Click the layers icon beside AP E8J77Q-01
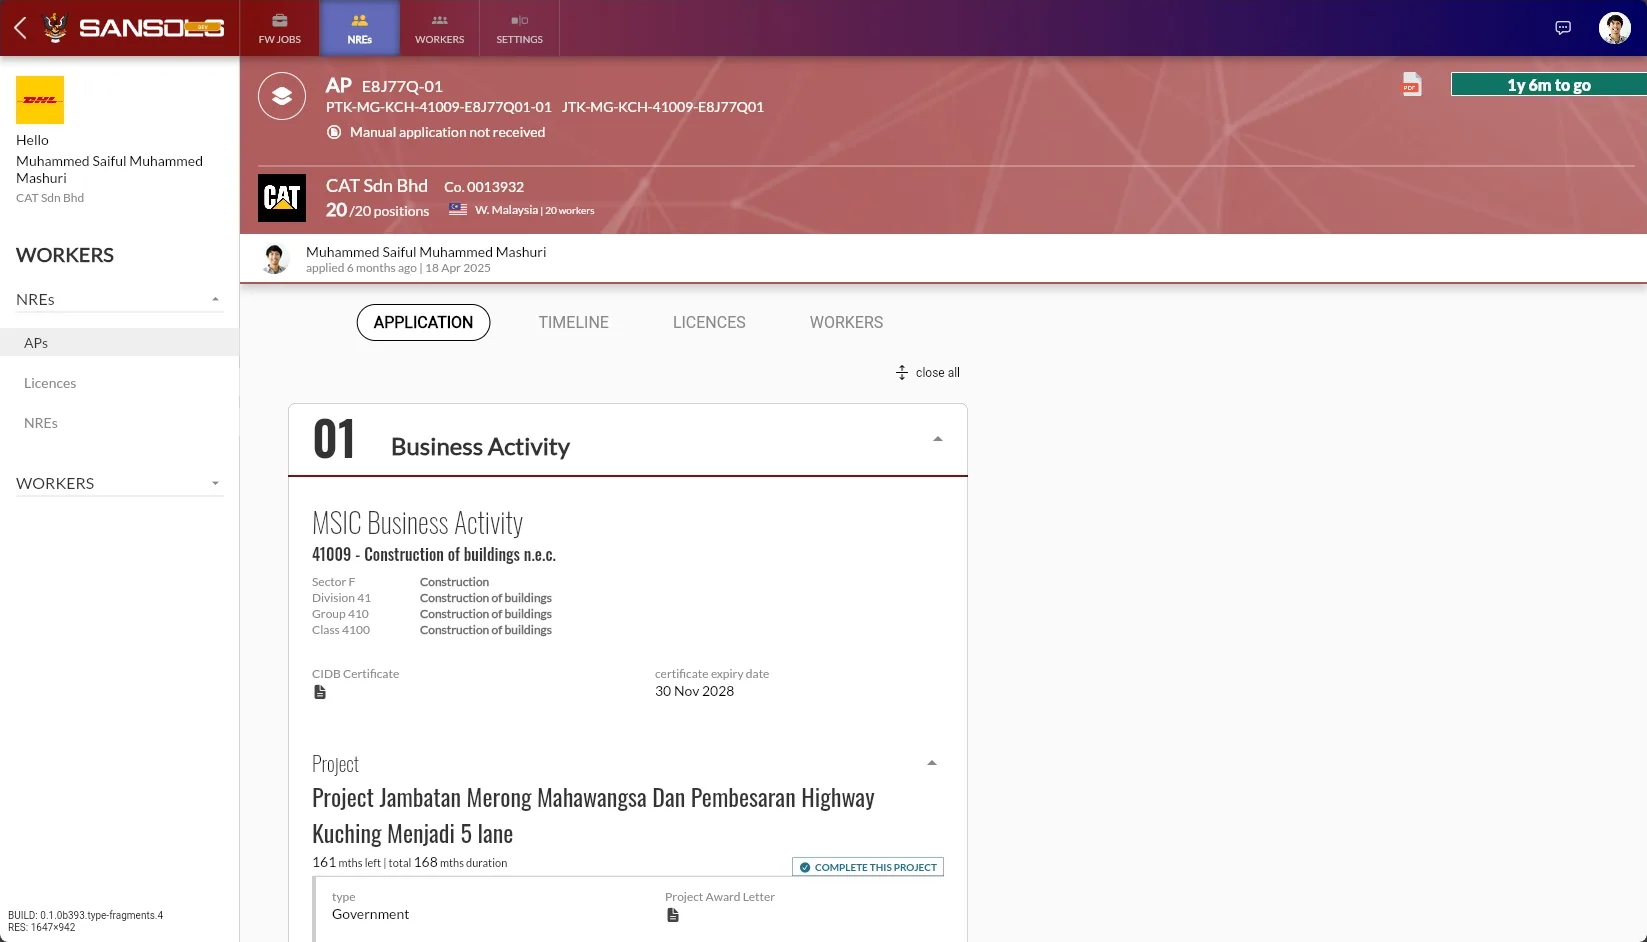This screenshot has width=1647, height=942. [282, 96]
